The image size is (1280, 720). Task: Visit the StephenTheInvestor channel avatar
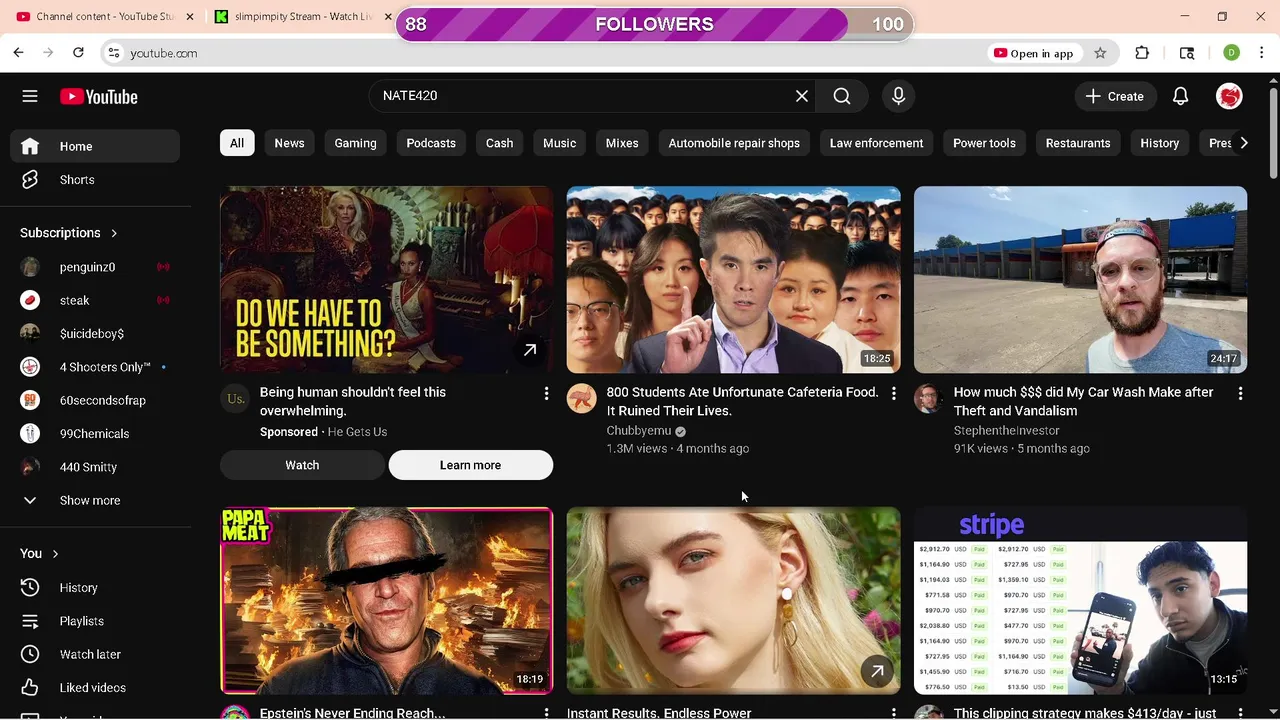pos(928,398)
